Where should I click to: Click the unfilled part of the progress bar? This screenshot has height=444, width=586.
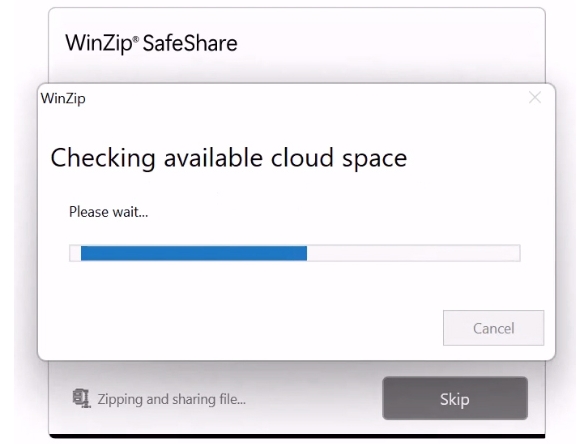pyautogui.click(x=413, y=253)
